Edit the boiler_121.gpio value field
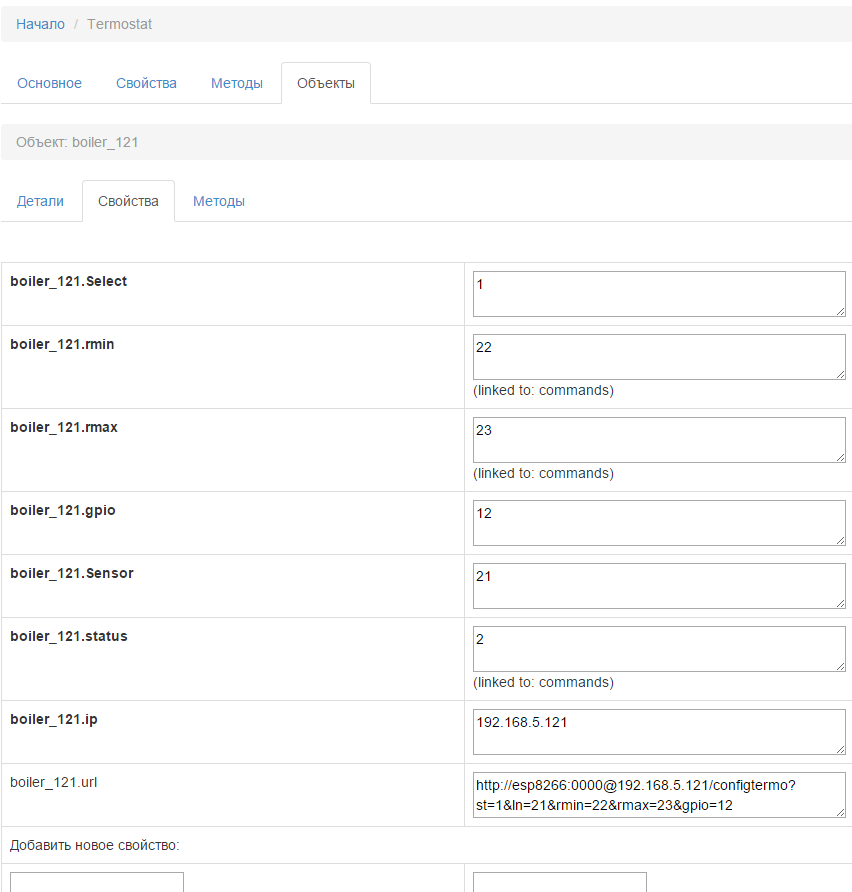The width and height of the screenshot is (852, 892). [658, 523]
